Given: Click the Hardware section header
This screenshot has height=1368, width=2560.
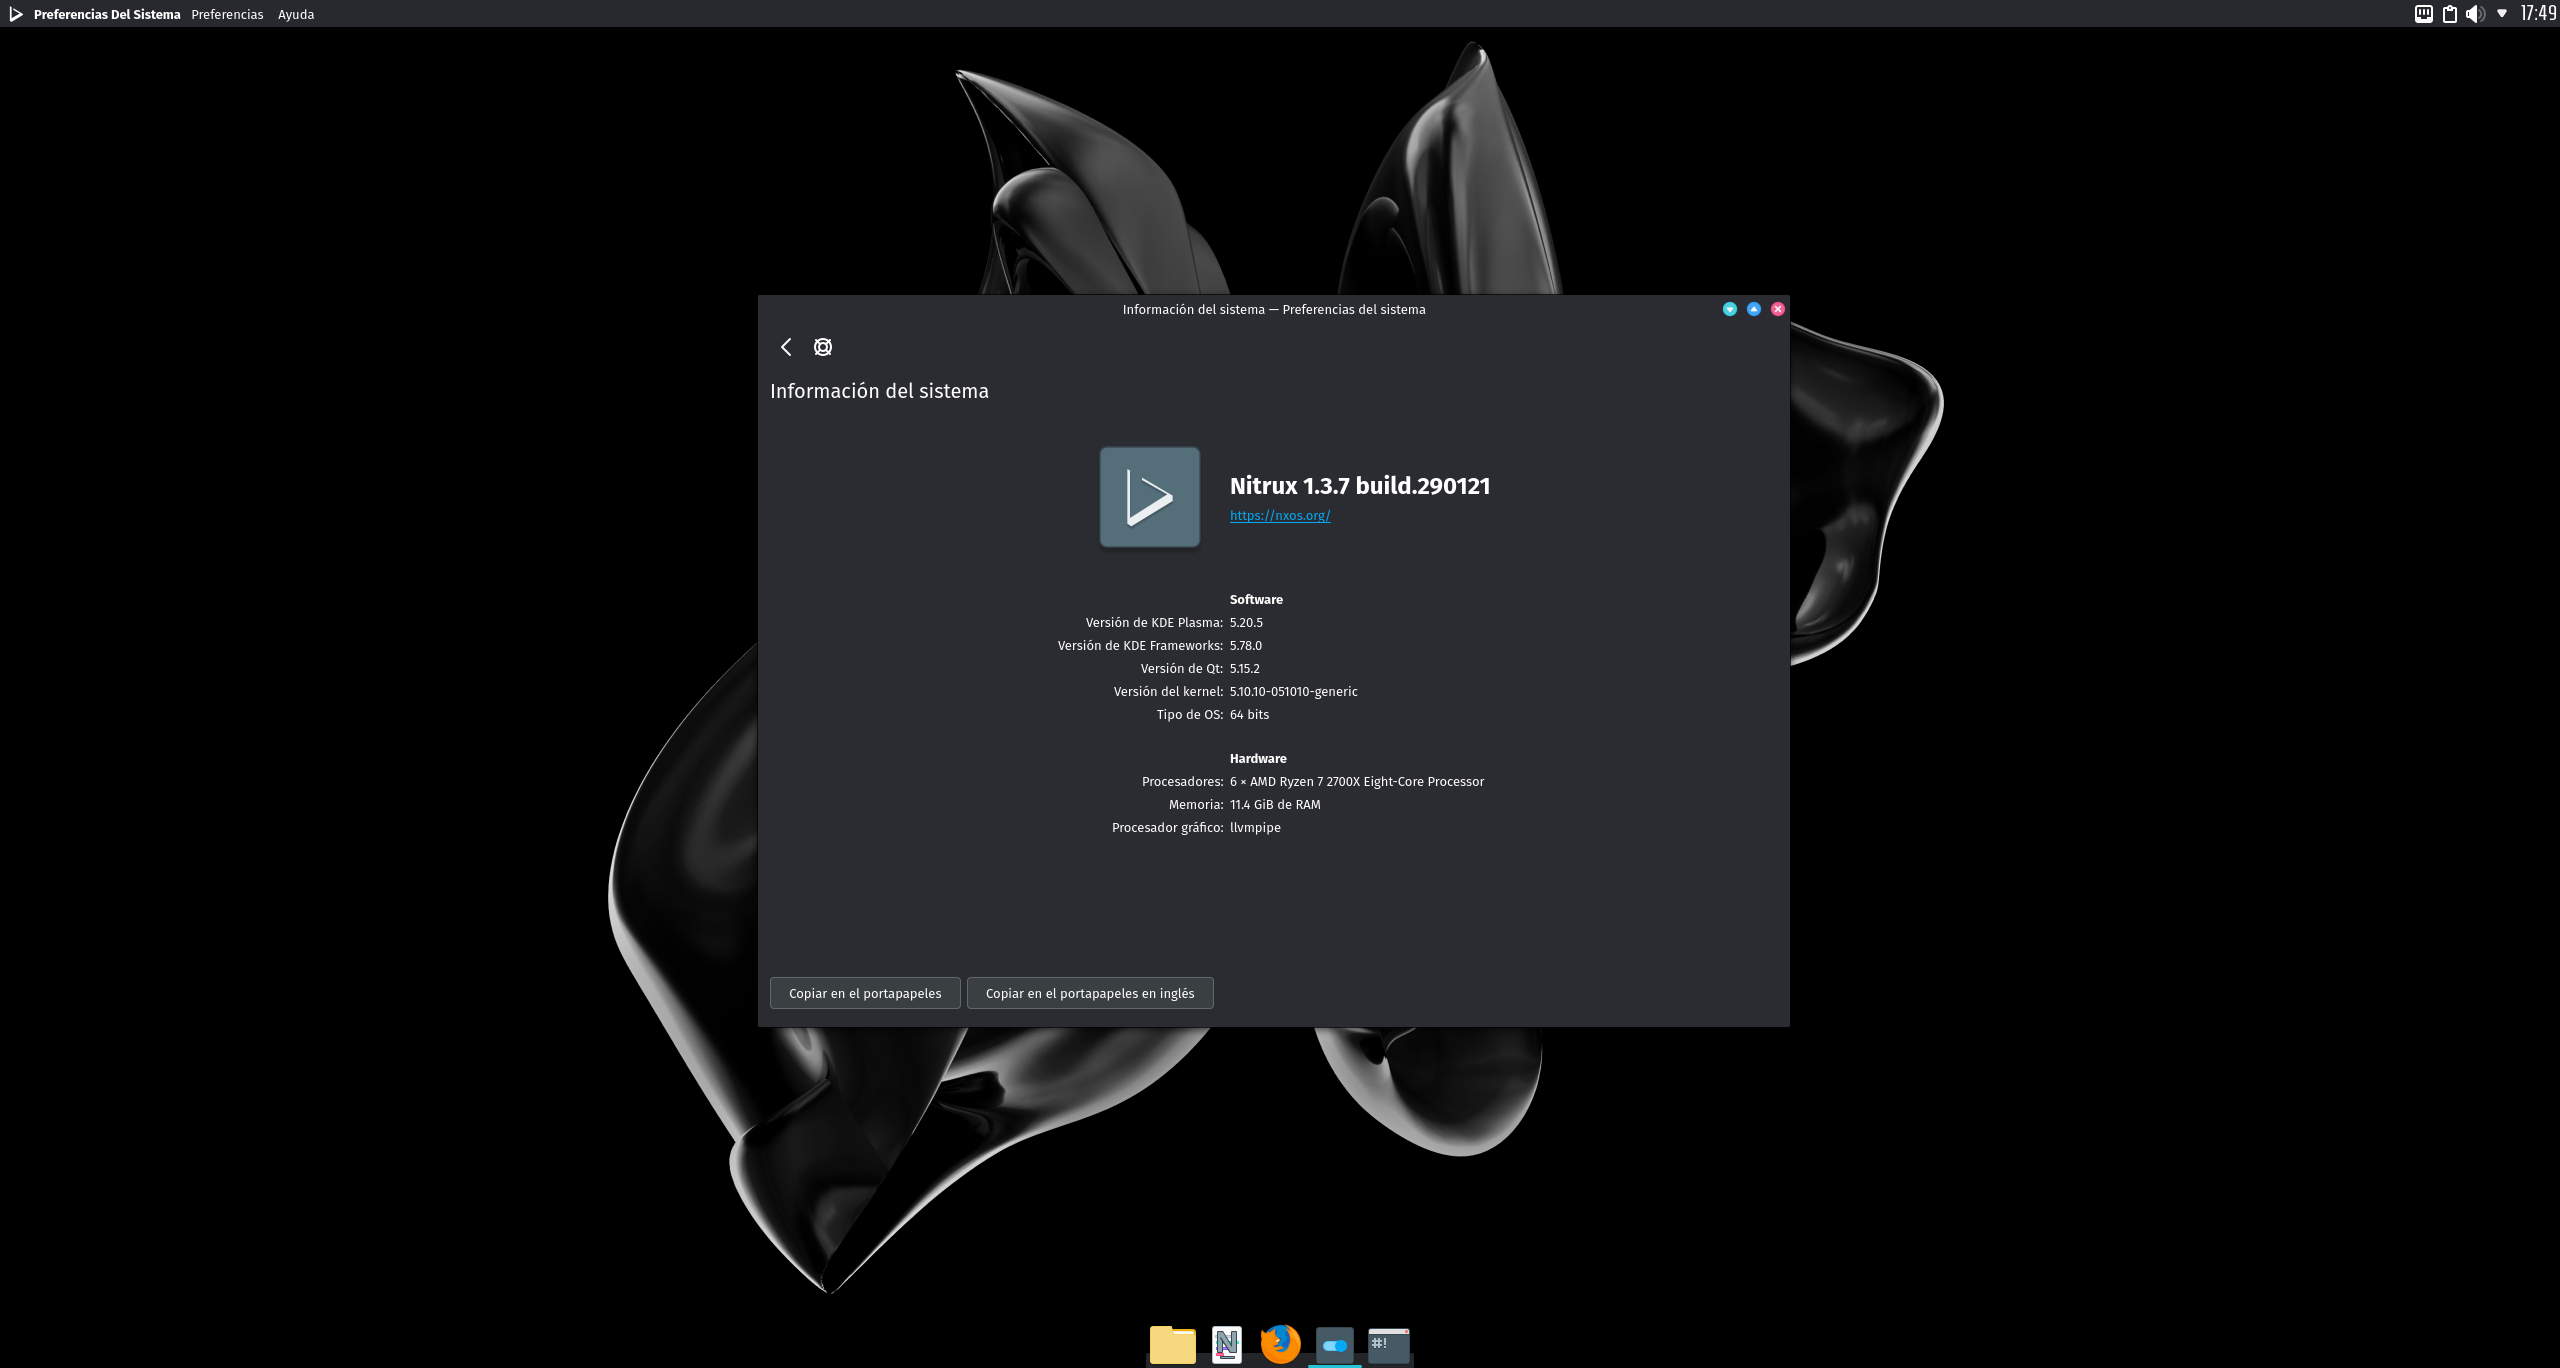Looking at the screenshot, I should point(1258,758).
